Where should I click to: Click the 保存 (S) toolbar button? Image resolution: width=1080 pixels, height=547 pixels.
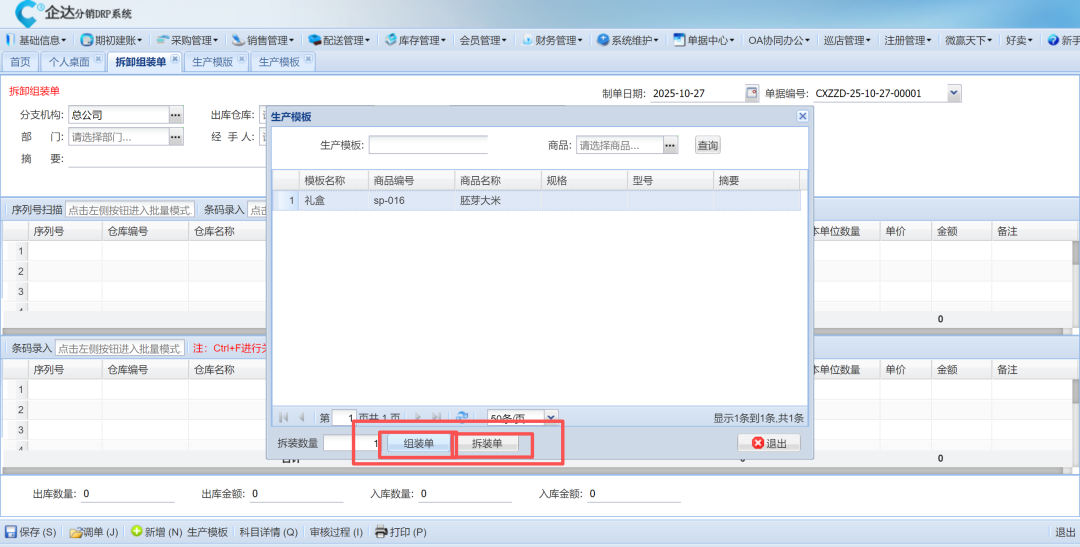pyautogui.click(x=30, y=532)
